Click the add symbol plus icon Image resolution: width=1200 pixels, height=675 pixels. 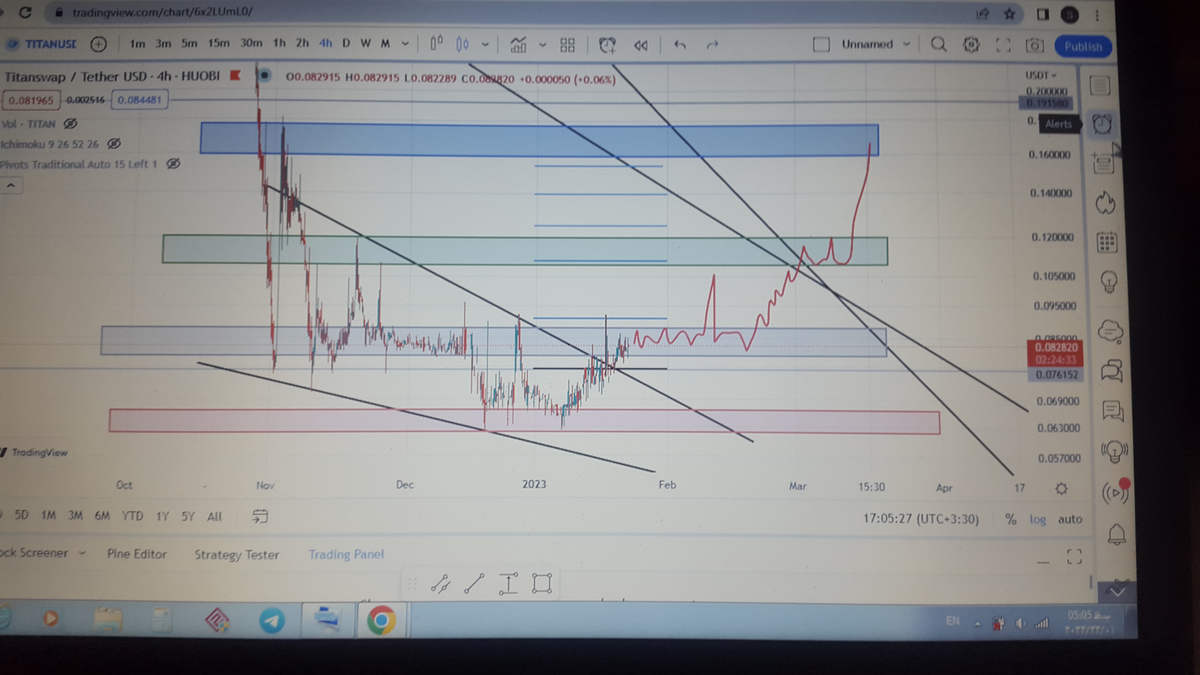point(98,45)
